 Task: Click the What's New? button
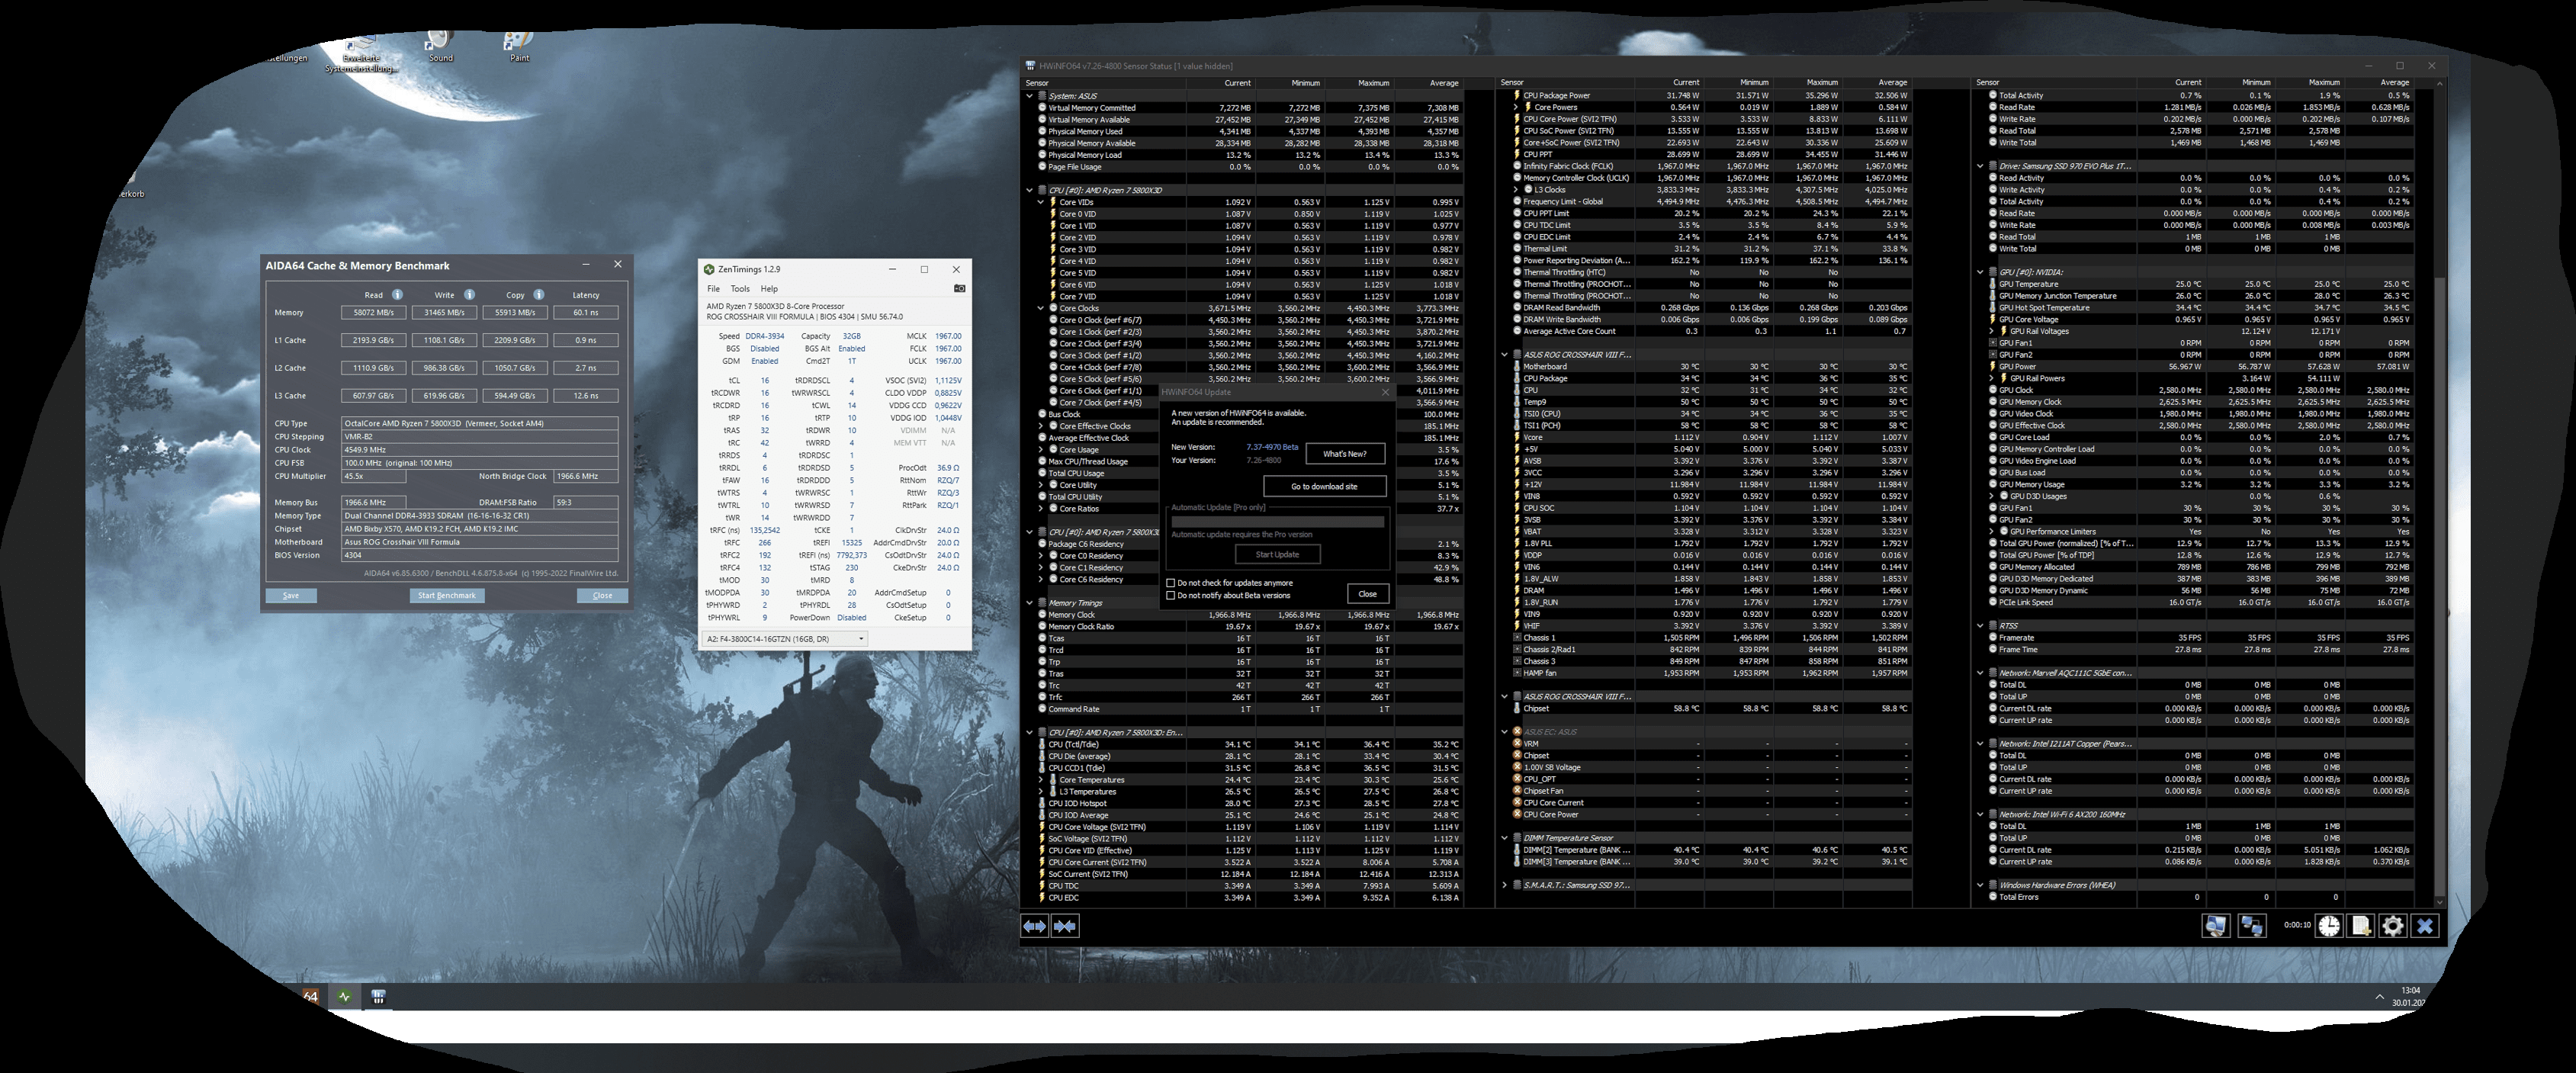pyautogui.click(x=1345, y=454)
